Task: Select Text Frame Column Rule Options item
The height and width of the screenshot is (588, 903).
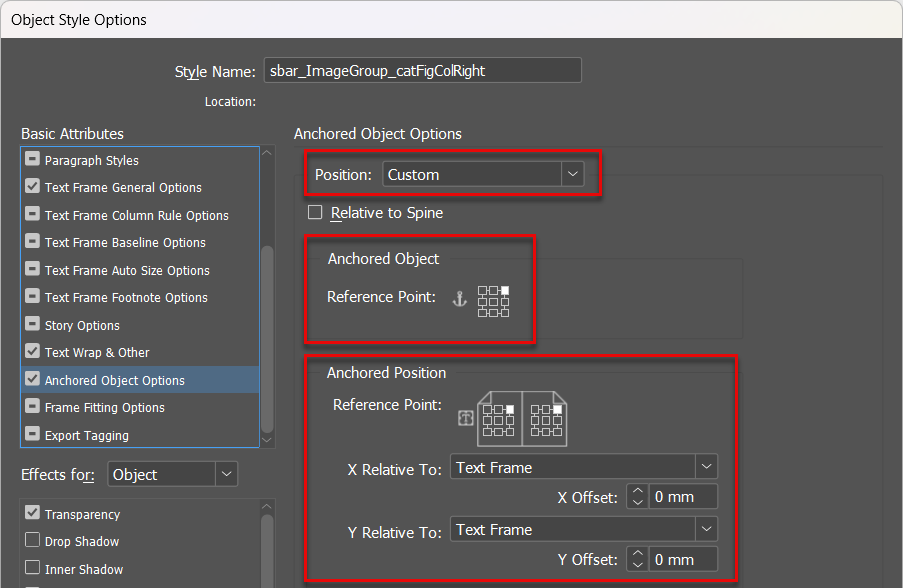Action: pyautogui.click(x=140, y=215)
